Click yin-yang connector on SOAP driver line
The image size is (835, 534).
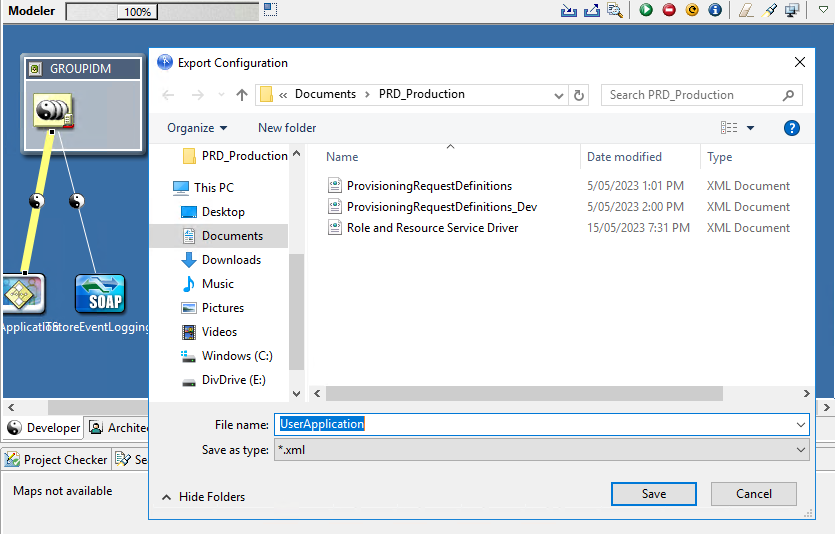pos(77,201)
